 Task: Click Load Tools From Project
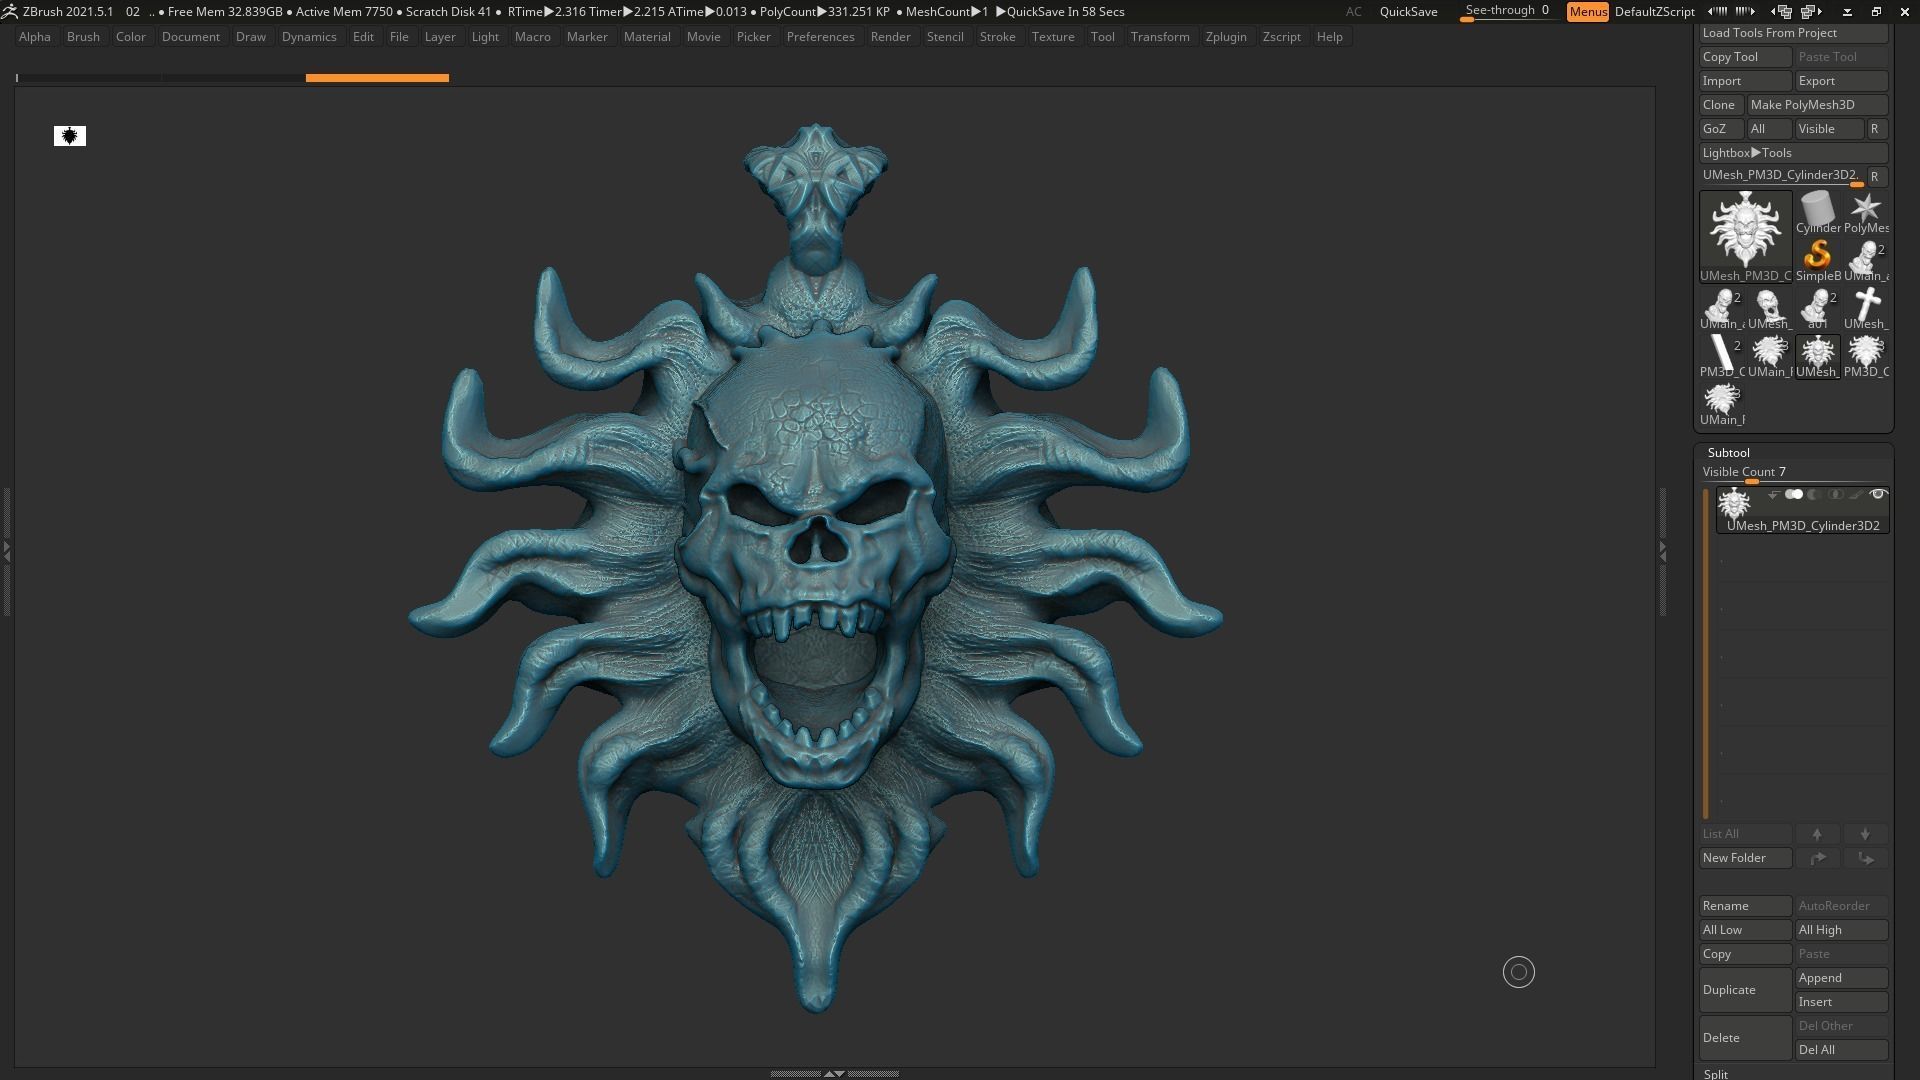tap(1794, 33)
